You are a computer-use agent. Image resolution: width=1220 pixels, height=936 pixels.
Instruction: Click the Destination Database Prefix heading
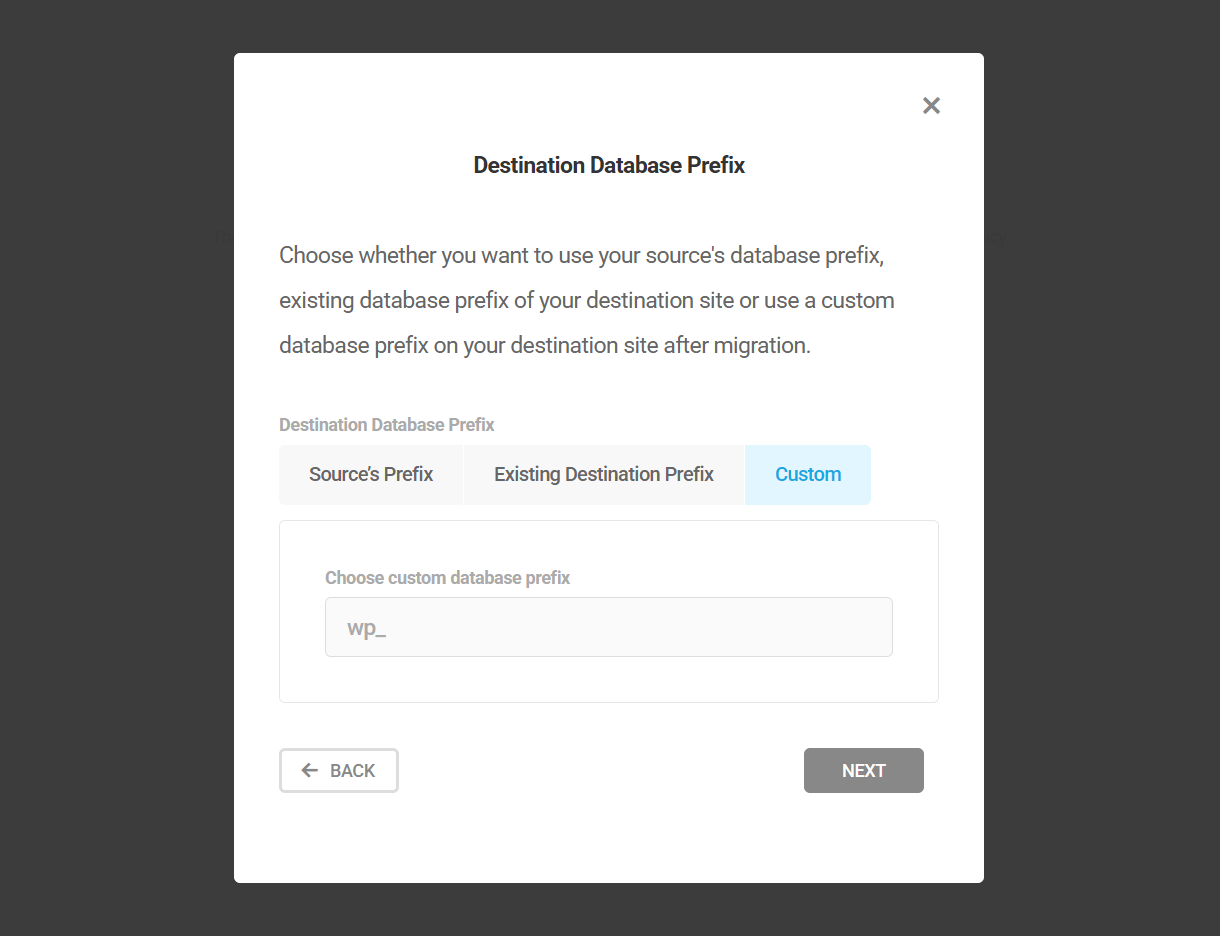(608, 164)
